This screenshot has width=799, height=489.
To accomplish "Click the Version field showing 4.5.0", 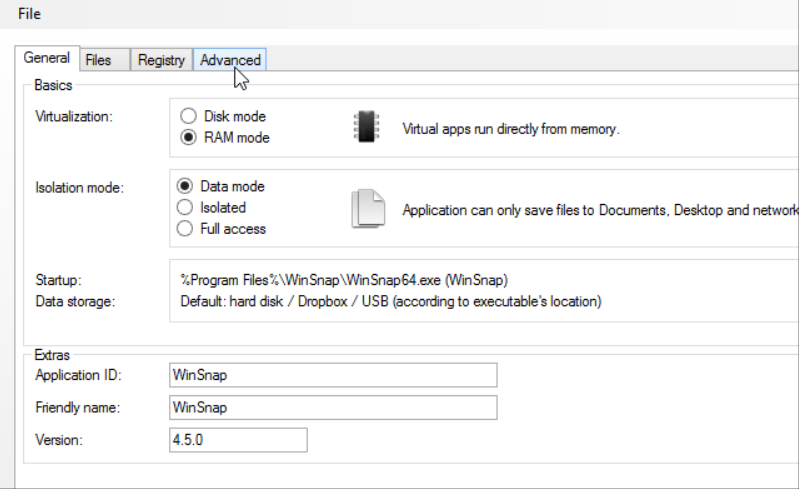I will pyautogui.click(x=238, y=440).
